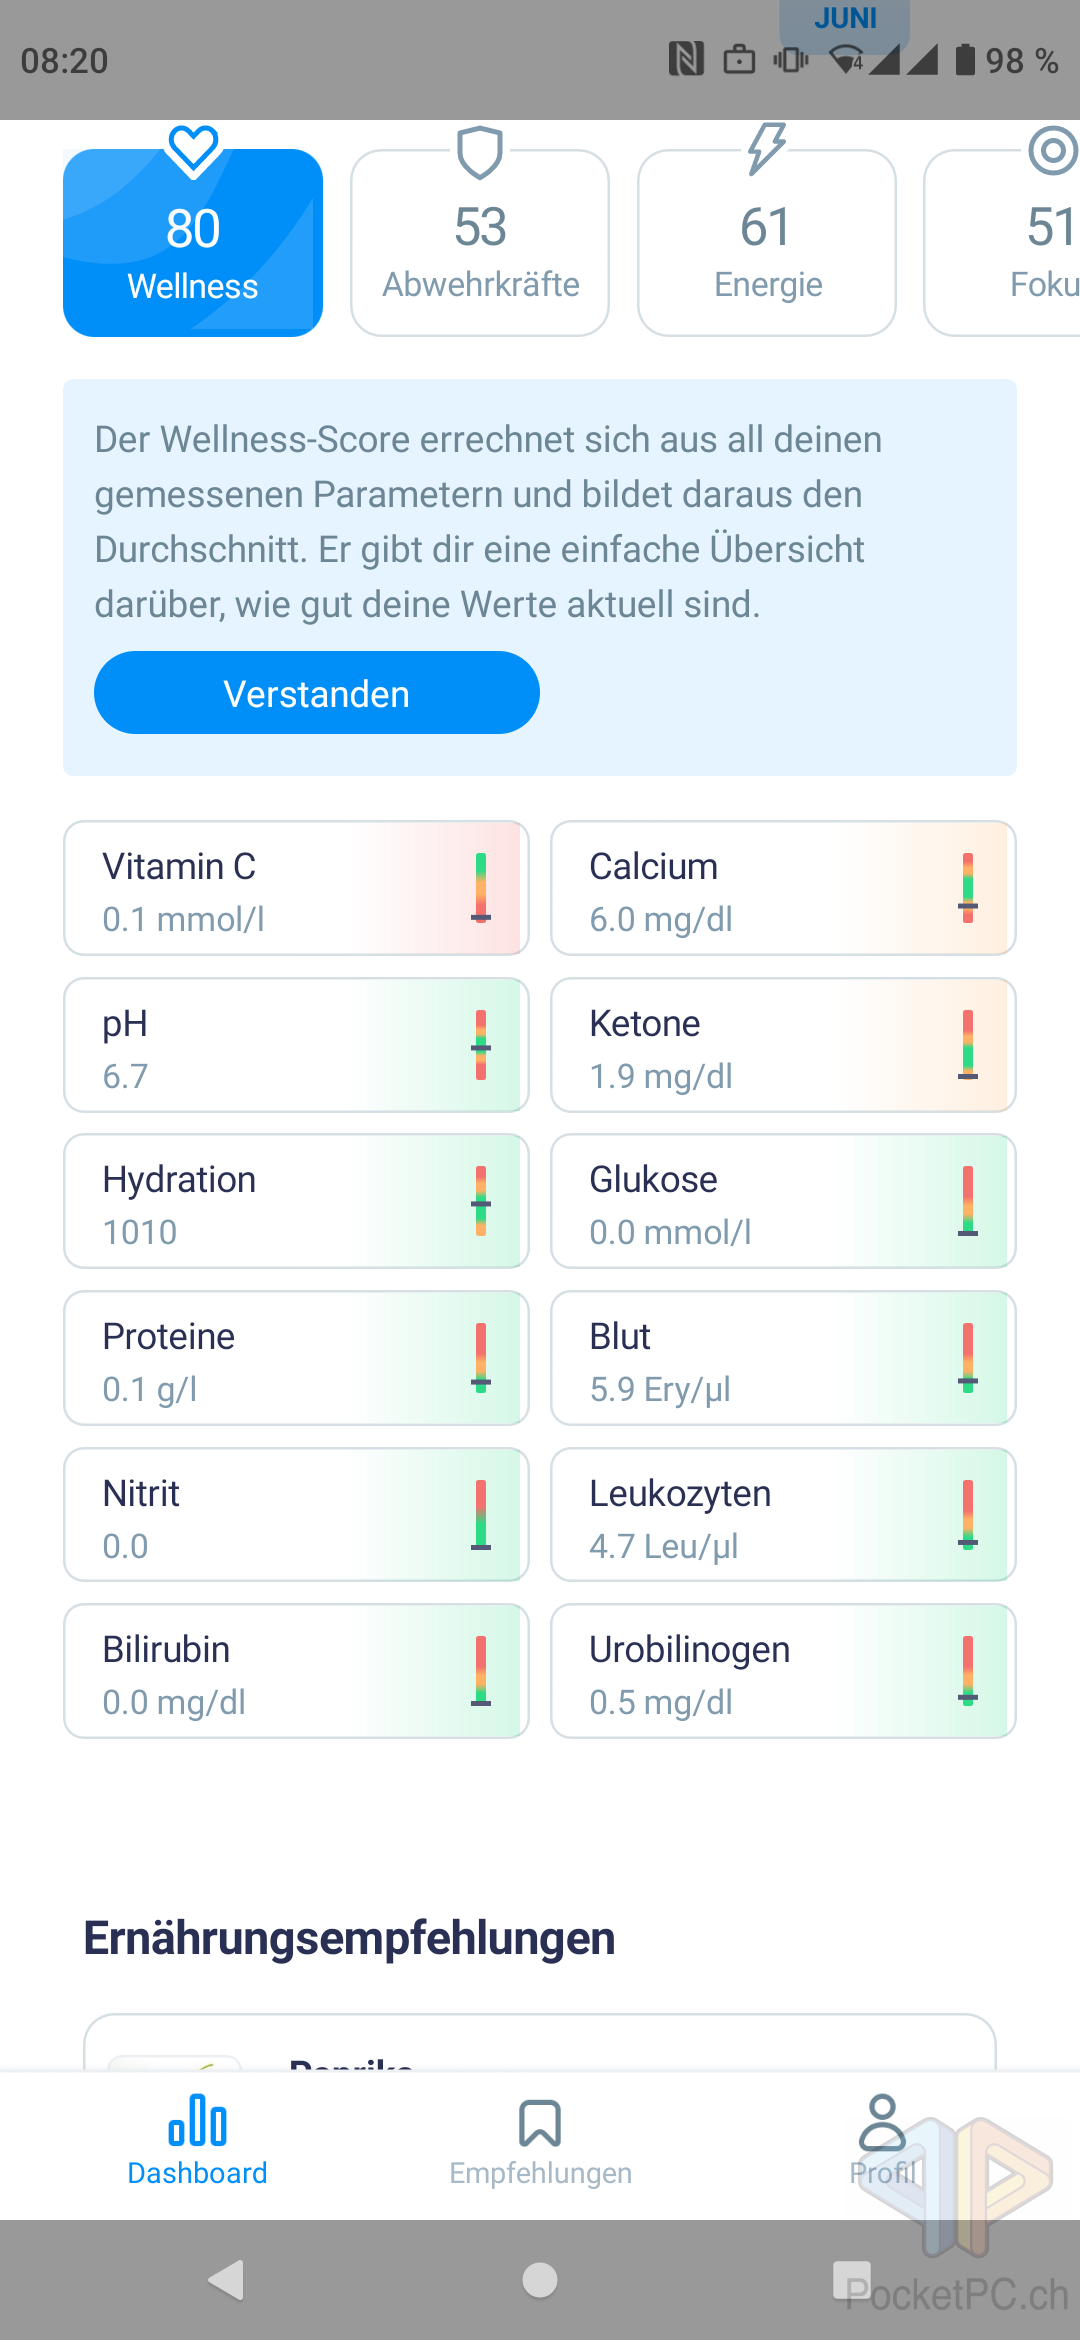Screen dimensions: 1080x2340
Task: Open the Vitamin C measurement card
Action: [296, 888]
